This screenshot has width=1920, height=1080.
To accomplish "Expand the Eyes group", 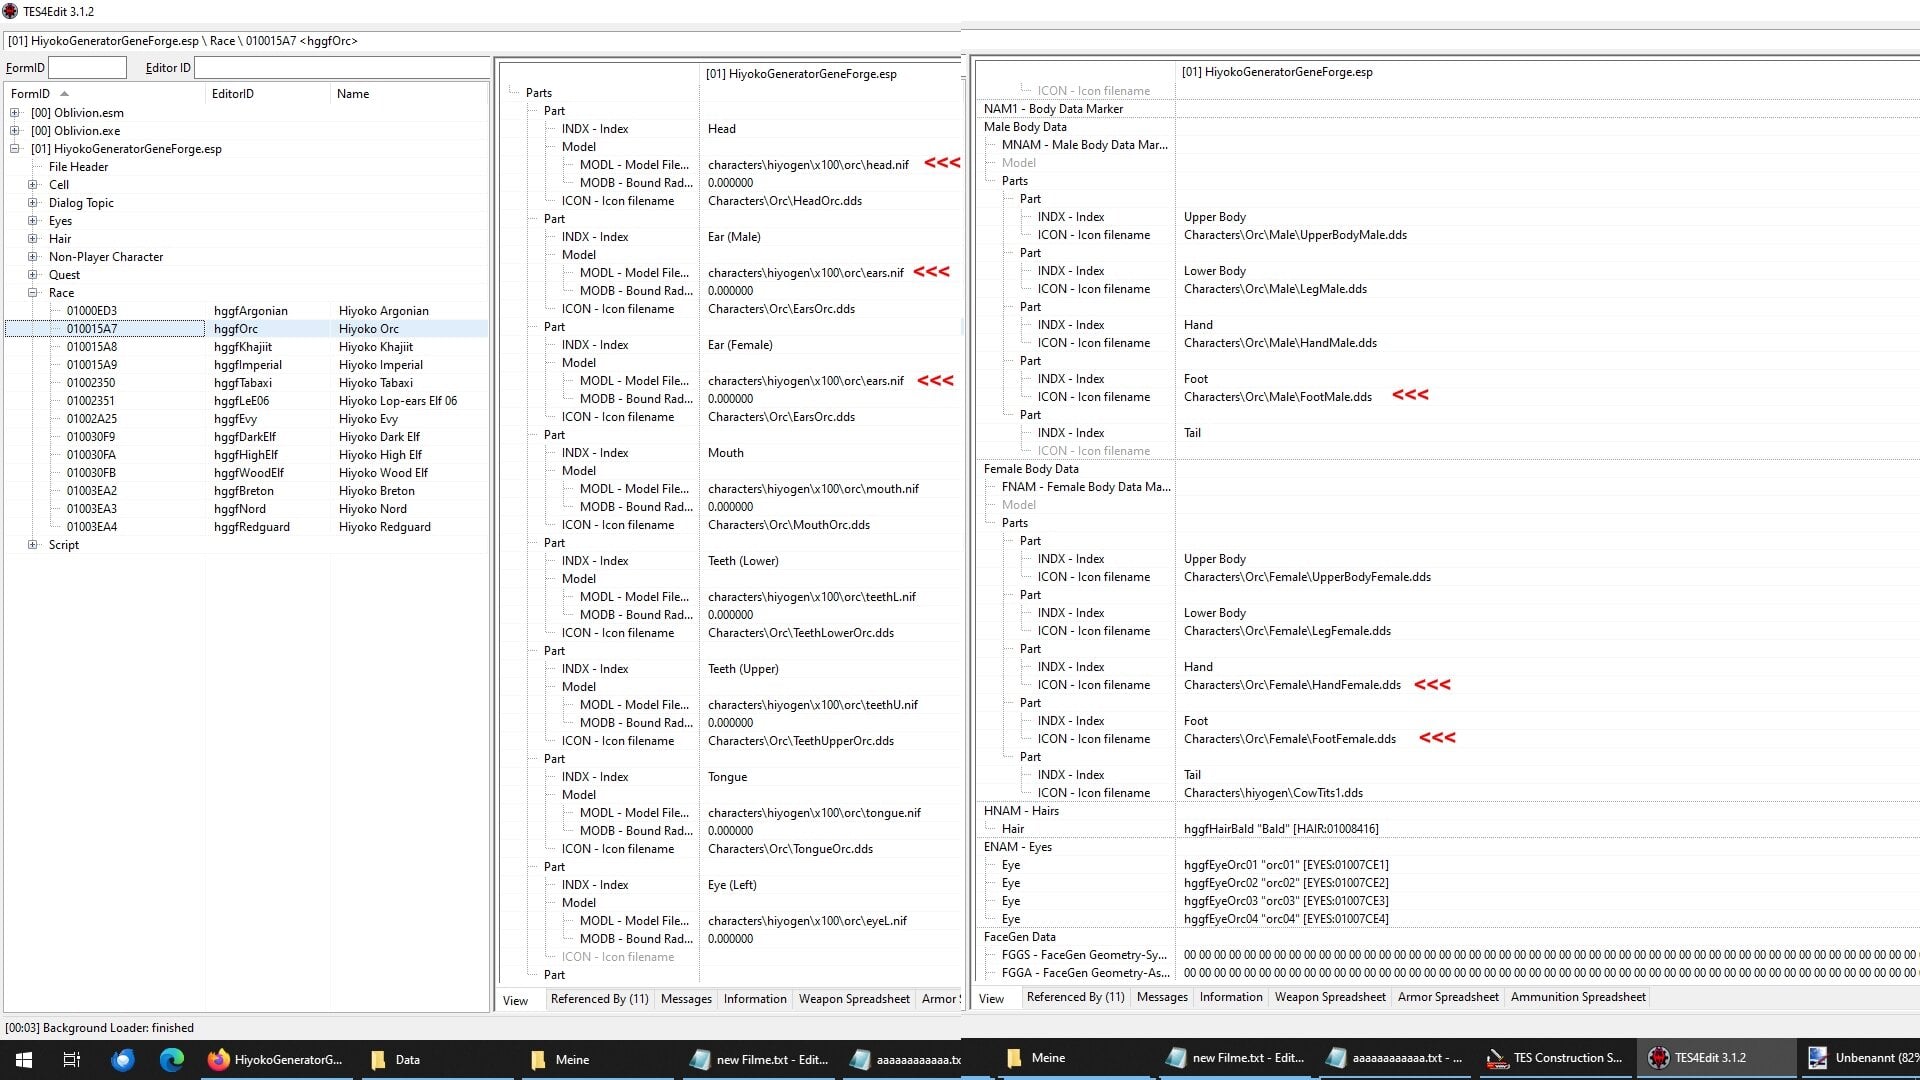I will tap(33, 221).
